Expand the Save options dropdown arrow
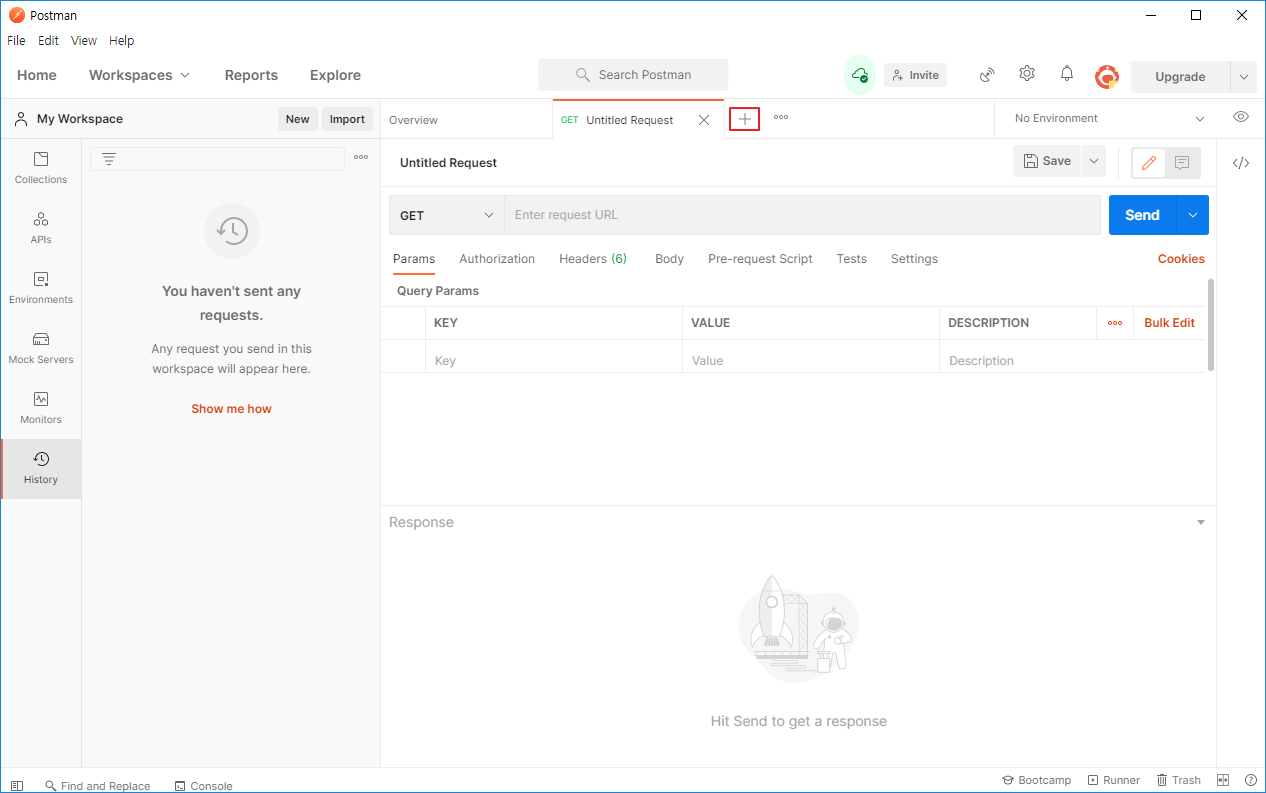 coord(1093,161)
